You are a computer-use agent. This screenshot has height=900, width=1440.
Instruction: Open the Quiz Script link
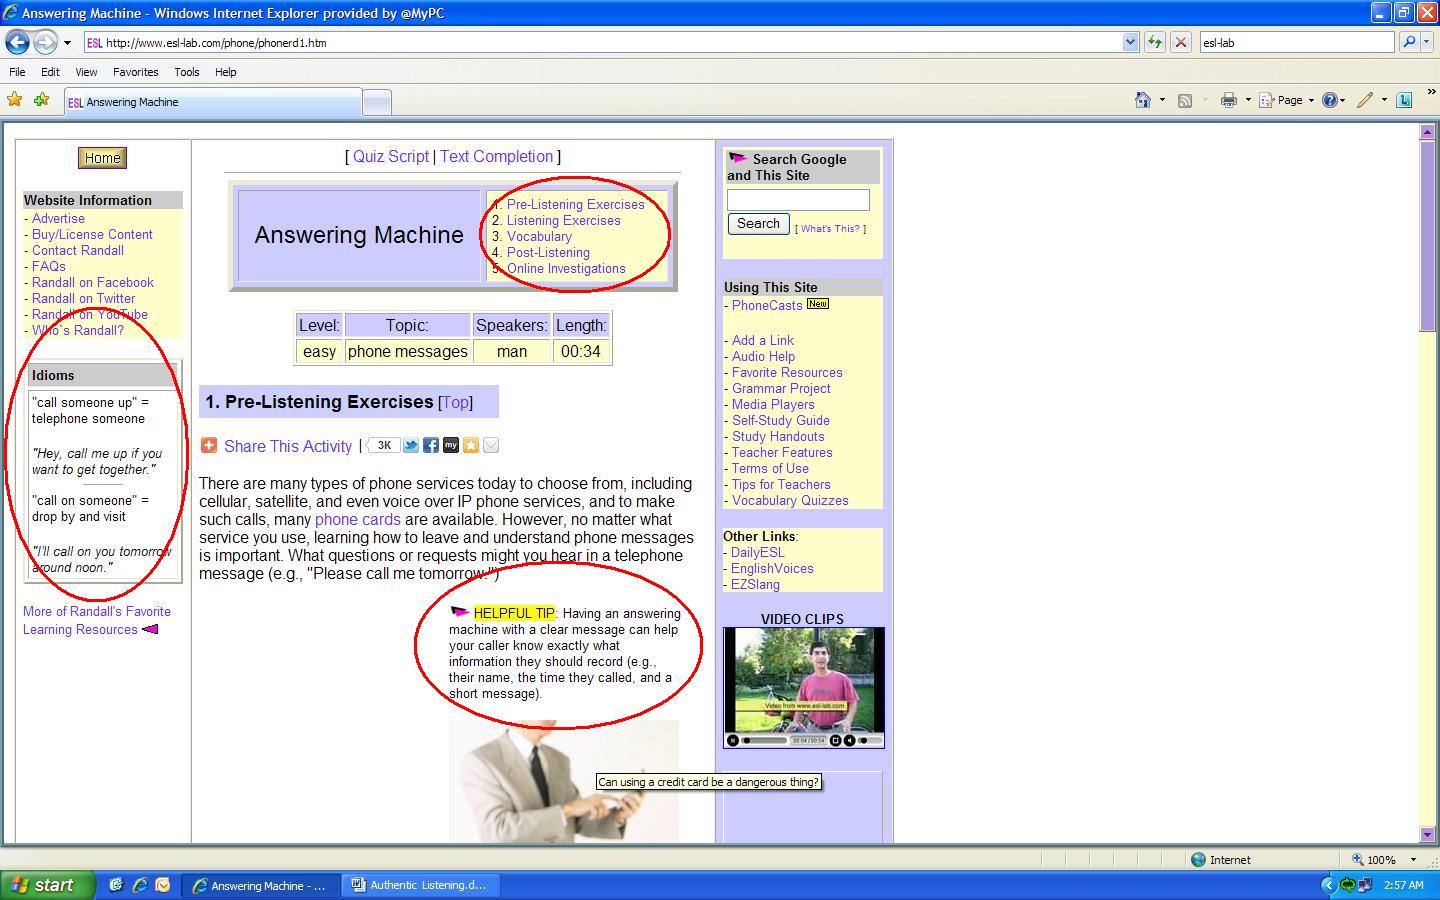[390, 156]
